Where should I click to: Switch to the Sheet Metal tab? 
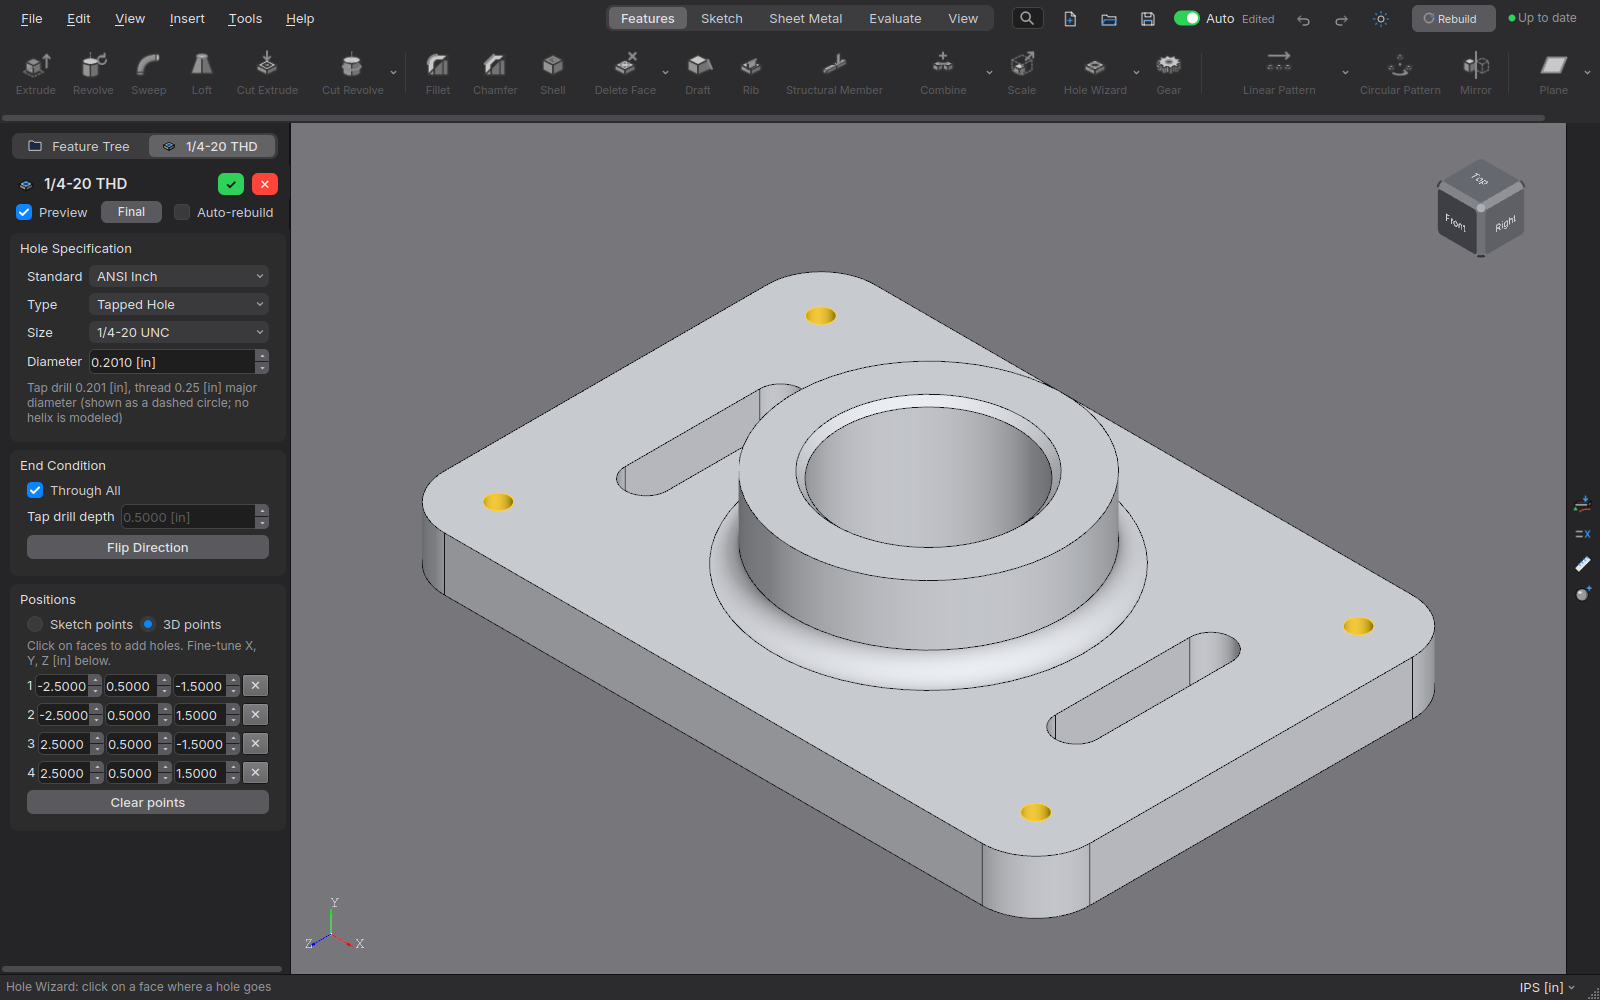(805, 18)
